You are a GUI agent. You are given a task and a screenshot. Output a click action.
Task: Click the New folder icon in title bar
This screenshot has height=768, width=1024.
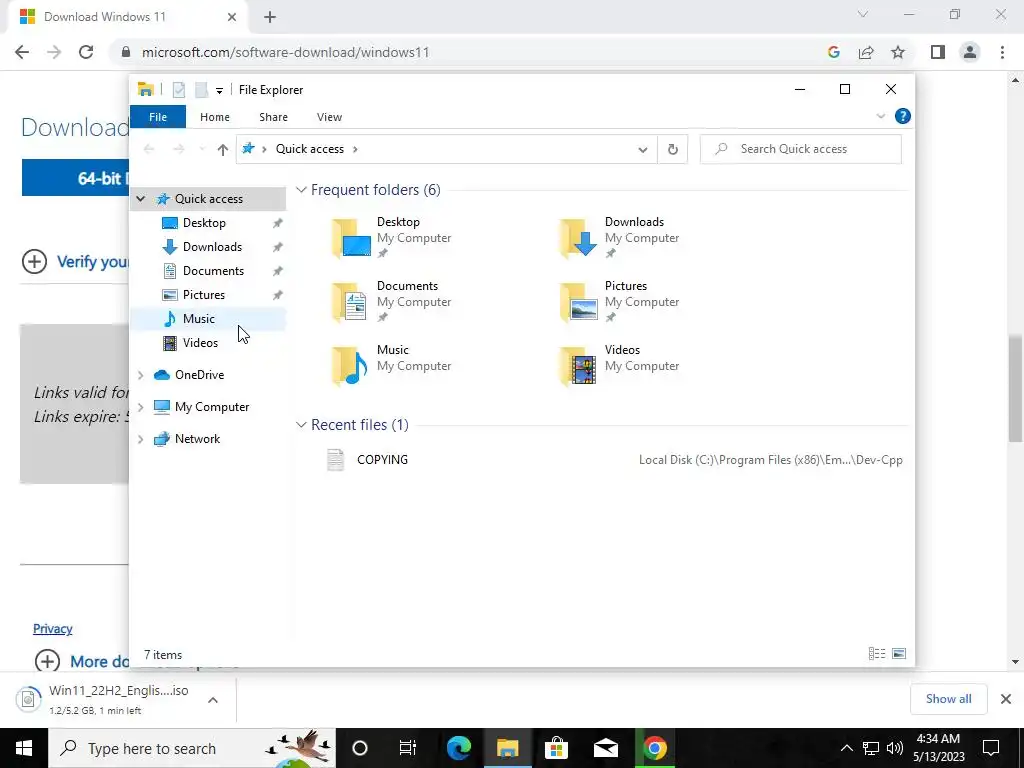coord(202,90)
